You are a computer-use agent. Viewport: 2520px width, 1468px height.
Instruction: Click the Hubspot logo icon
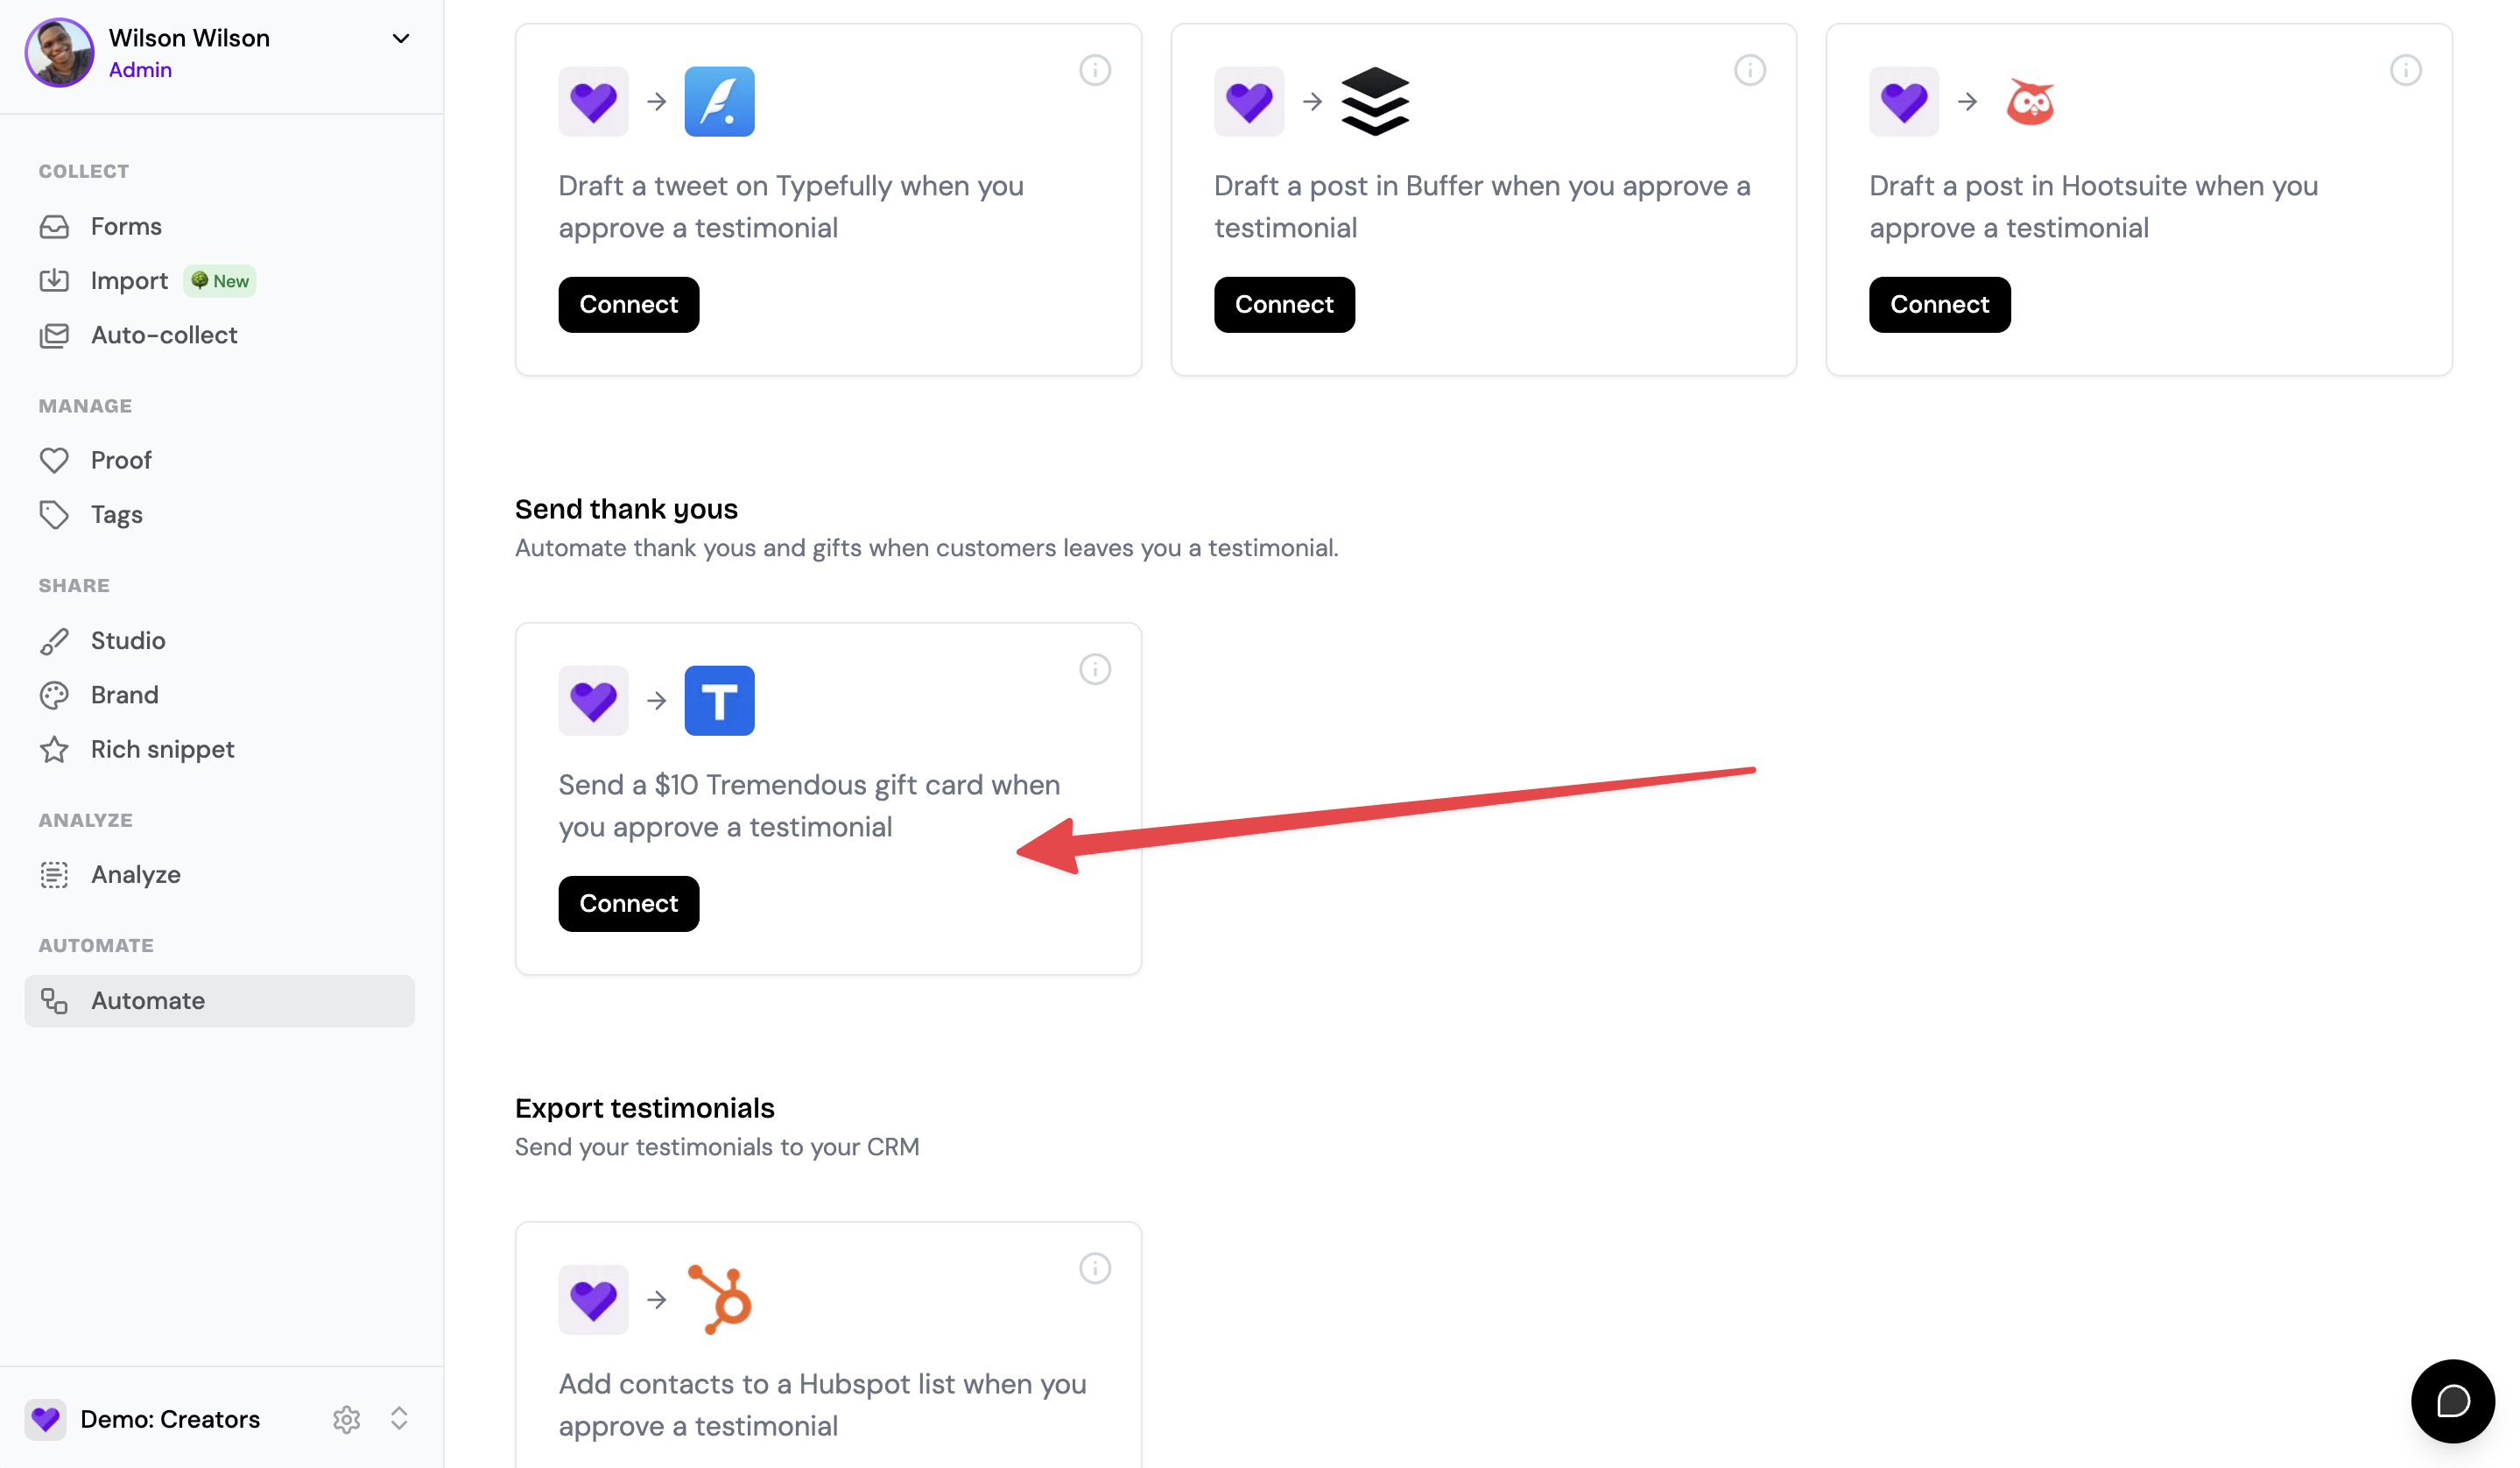click(x=719, y=1299)
